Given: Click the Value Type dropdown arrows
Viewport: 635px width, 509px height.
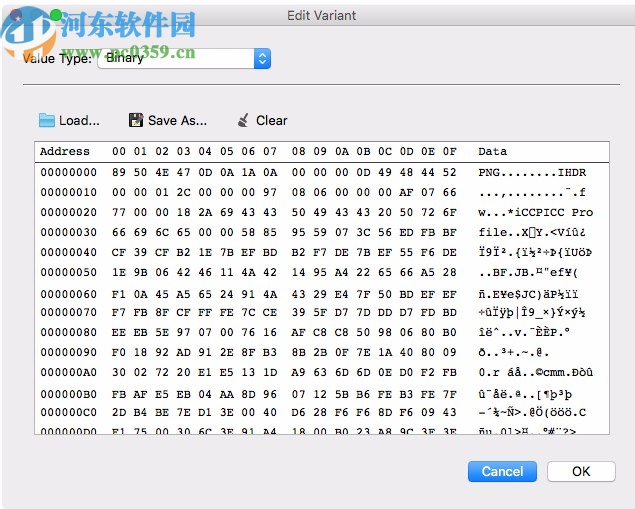Looking at the screenshot, I should (x=262, y=58).
